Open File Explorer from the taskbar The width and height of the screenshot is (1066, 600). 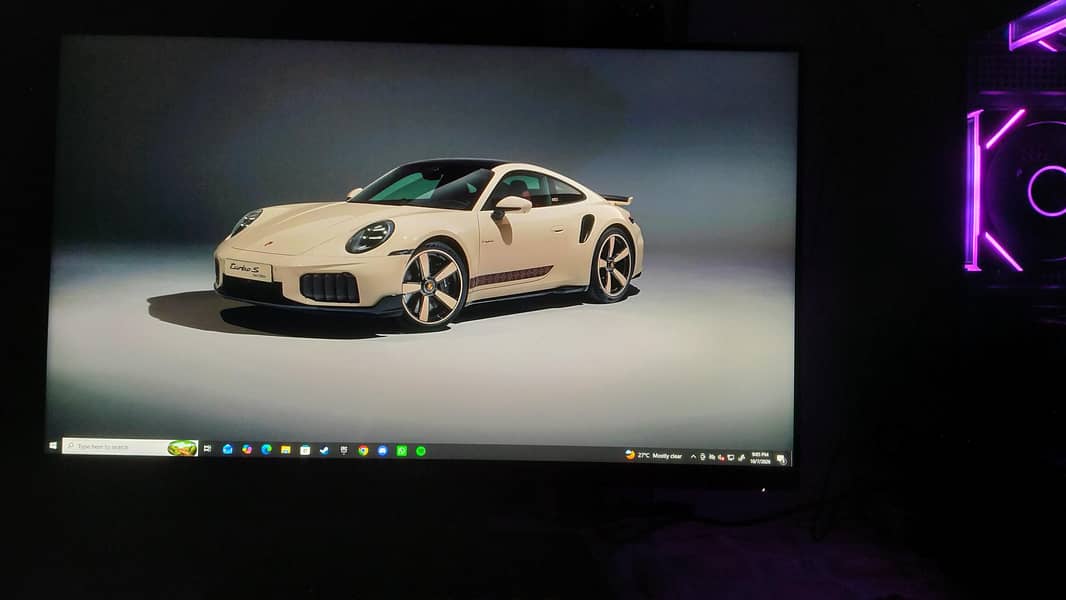point(286,450)
